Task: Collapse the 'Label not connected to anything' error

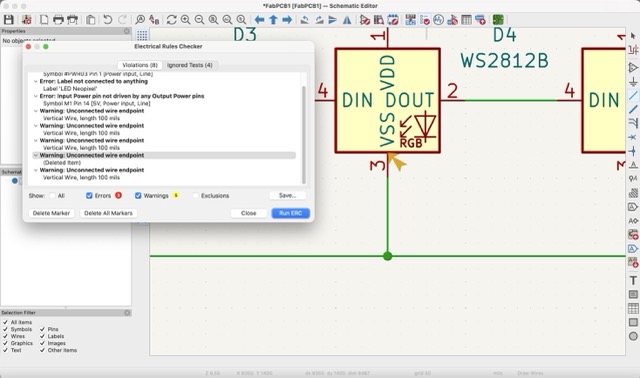Action: [x=36, y=81]
